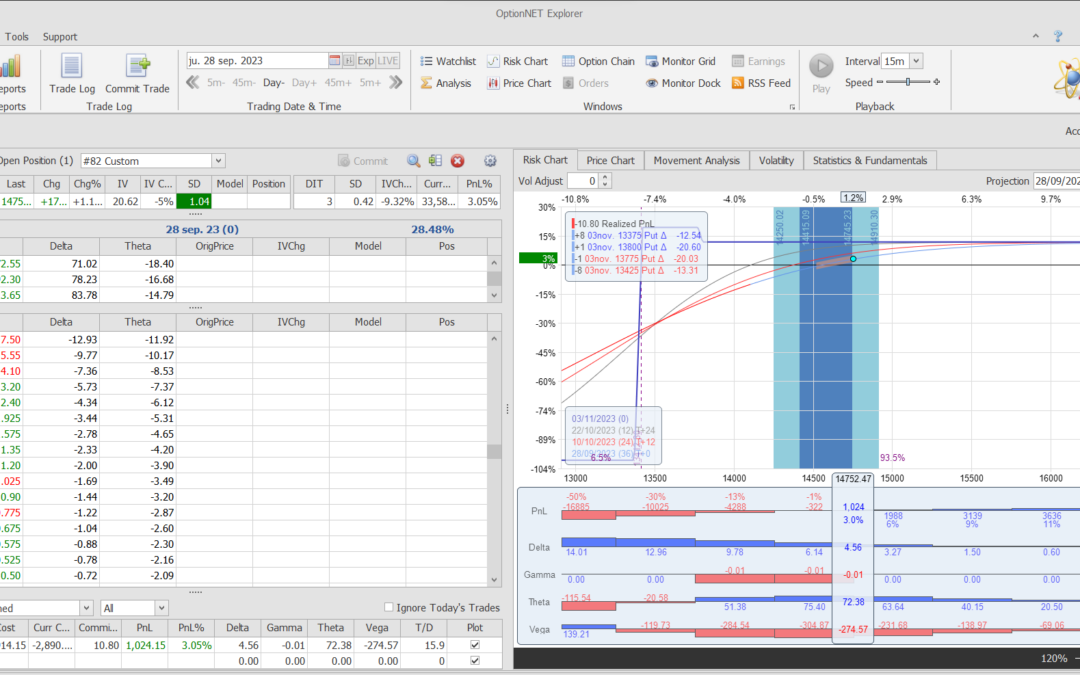Open the calendar date picker
The image size is (1080, 675).
coord(335,60)
